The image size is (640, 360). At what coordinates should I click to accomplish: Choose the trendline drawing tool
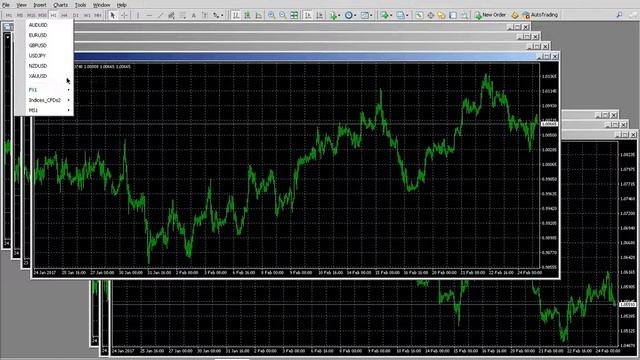[x=160, y=15]
